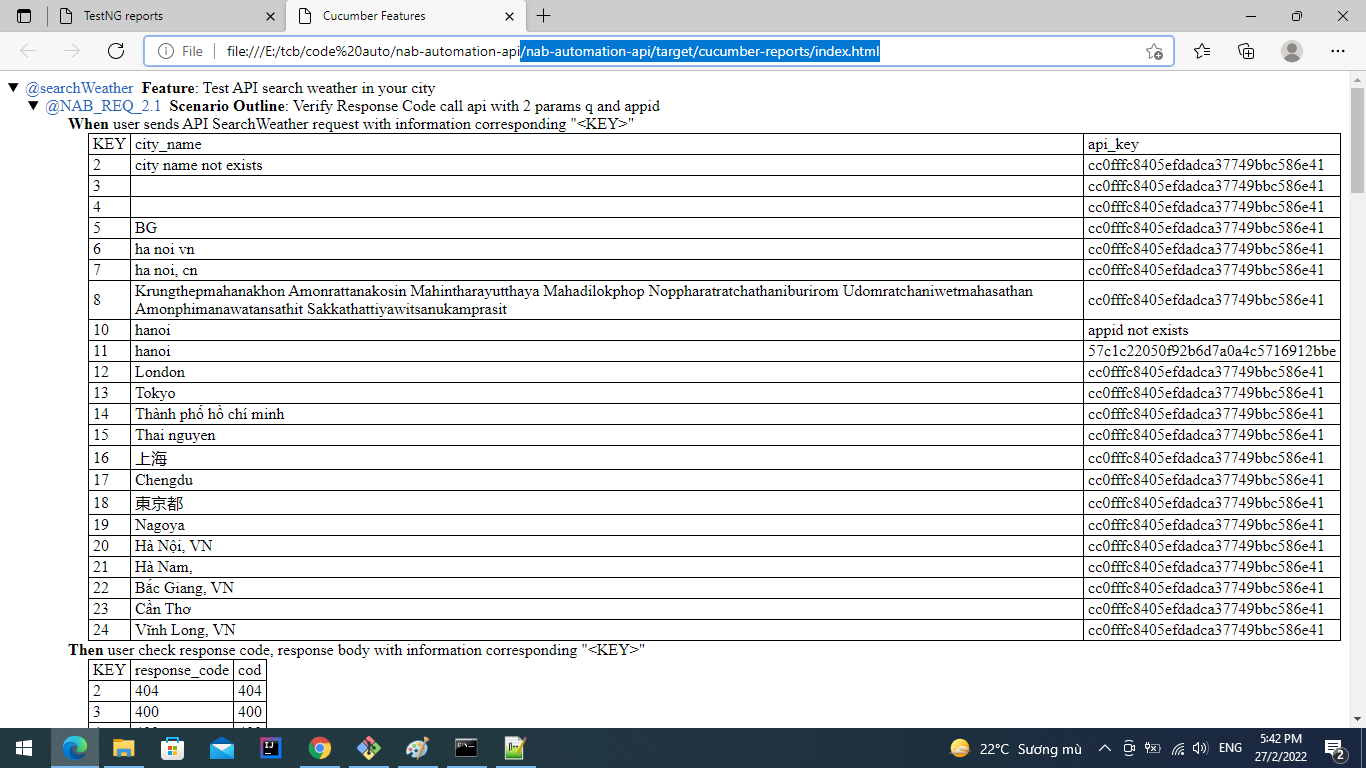Open the network status tray icon
This screenshot has height=768, width=1366.
click(1177, 748)
